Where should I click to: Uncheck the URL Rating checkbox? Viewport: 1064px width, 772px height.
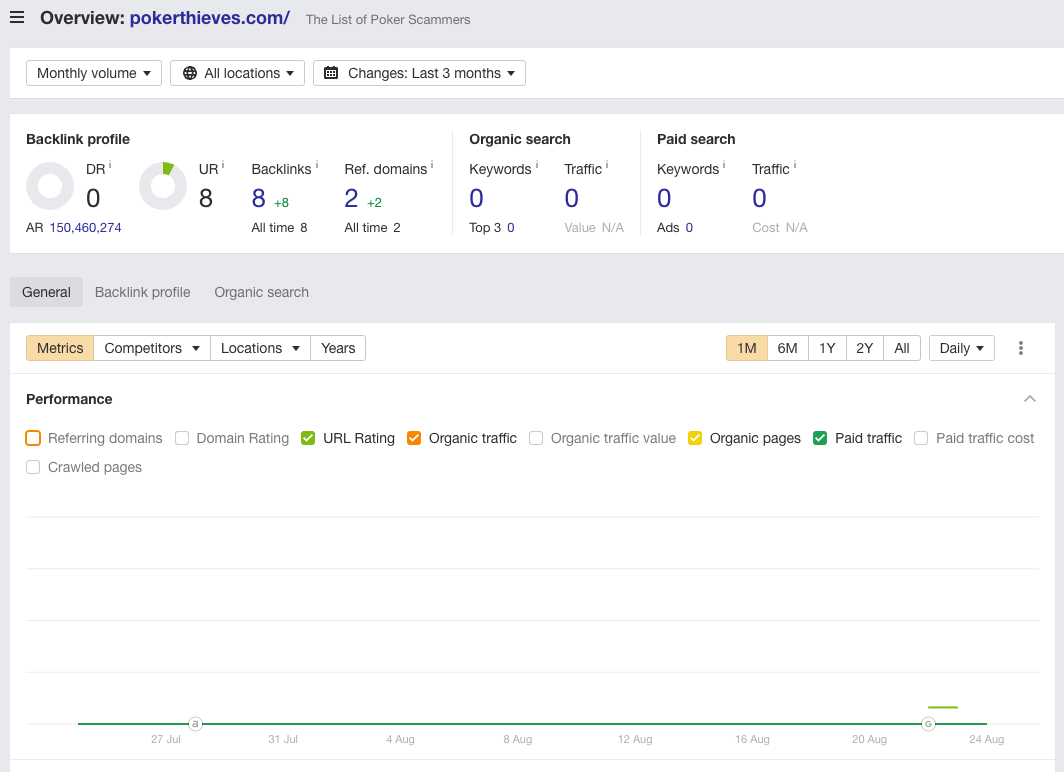(x=308, y=438)
